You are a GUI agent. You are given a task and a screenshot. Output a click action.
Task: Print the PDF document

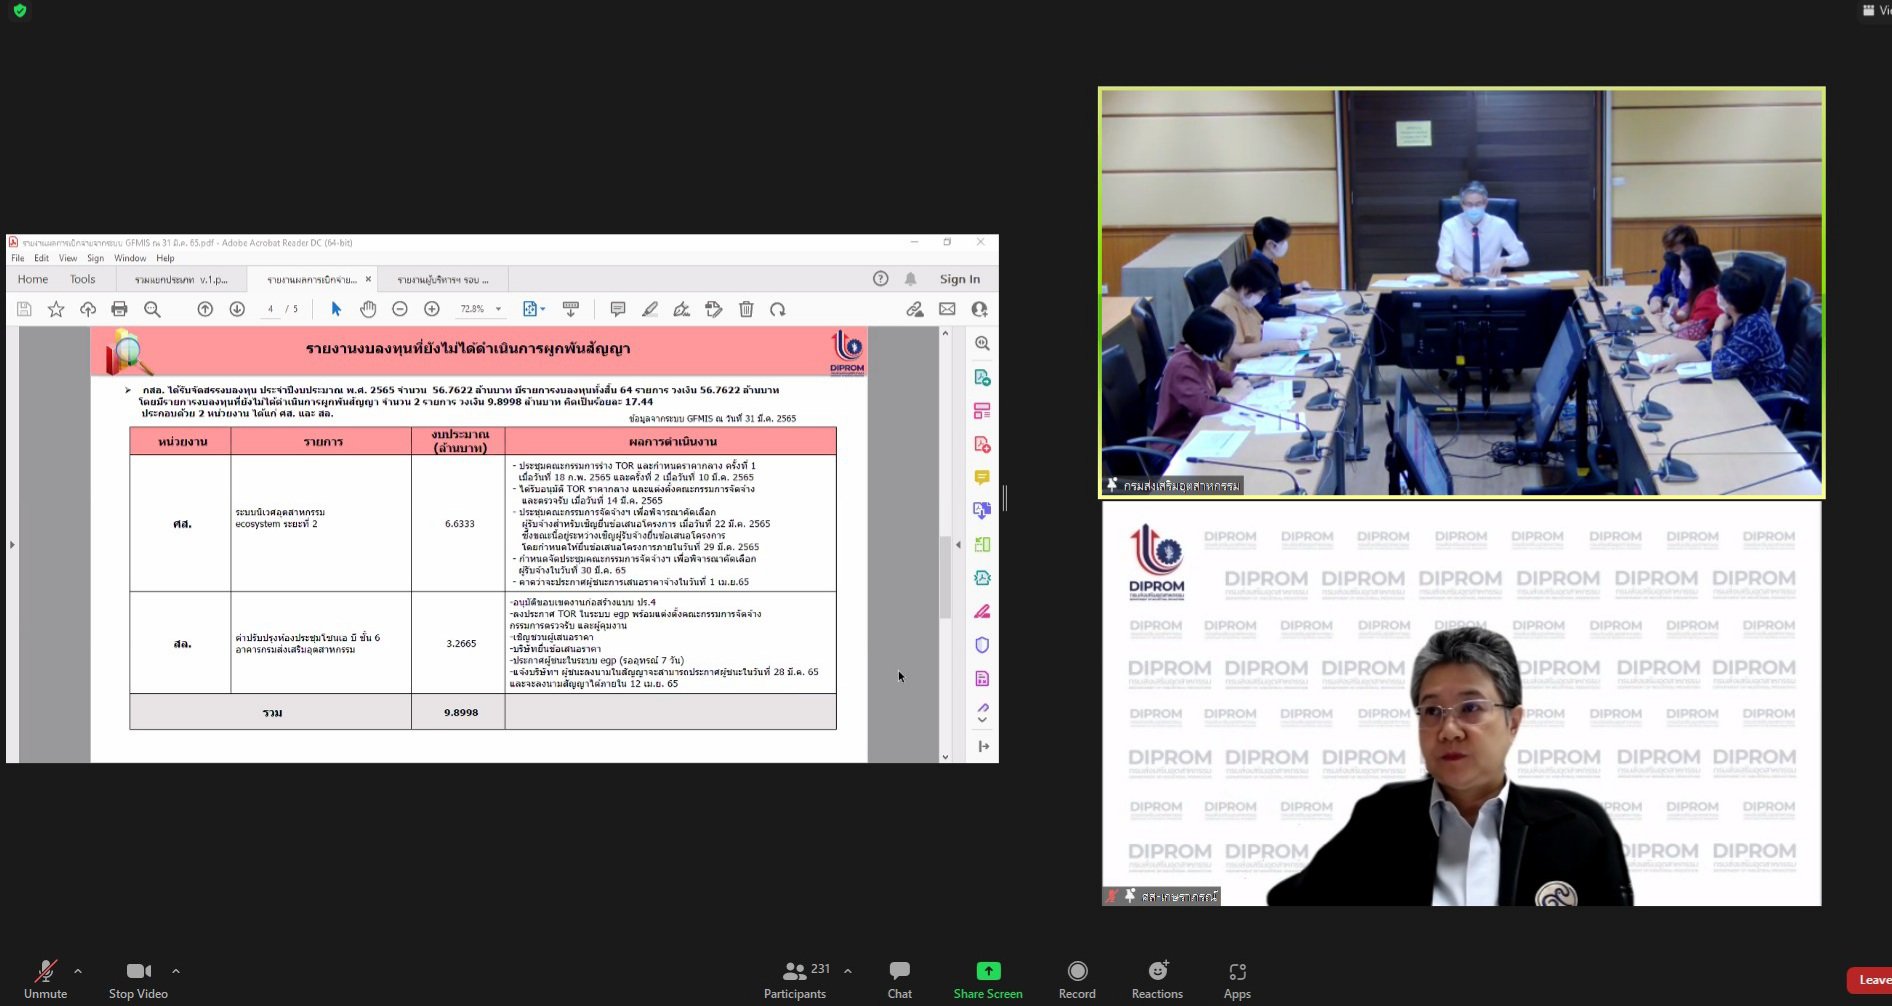point(120,310)
